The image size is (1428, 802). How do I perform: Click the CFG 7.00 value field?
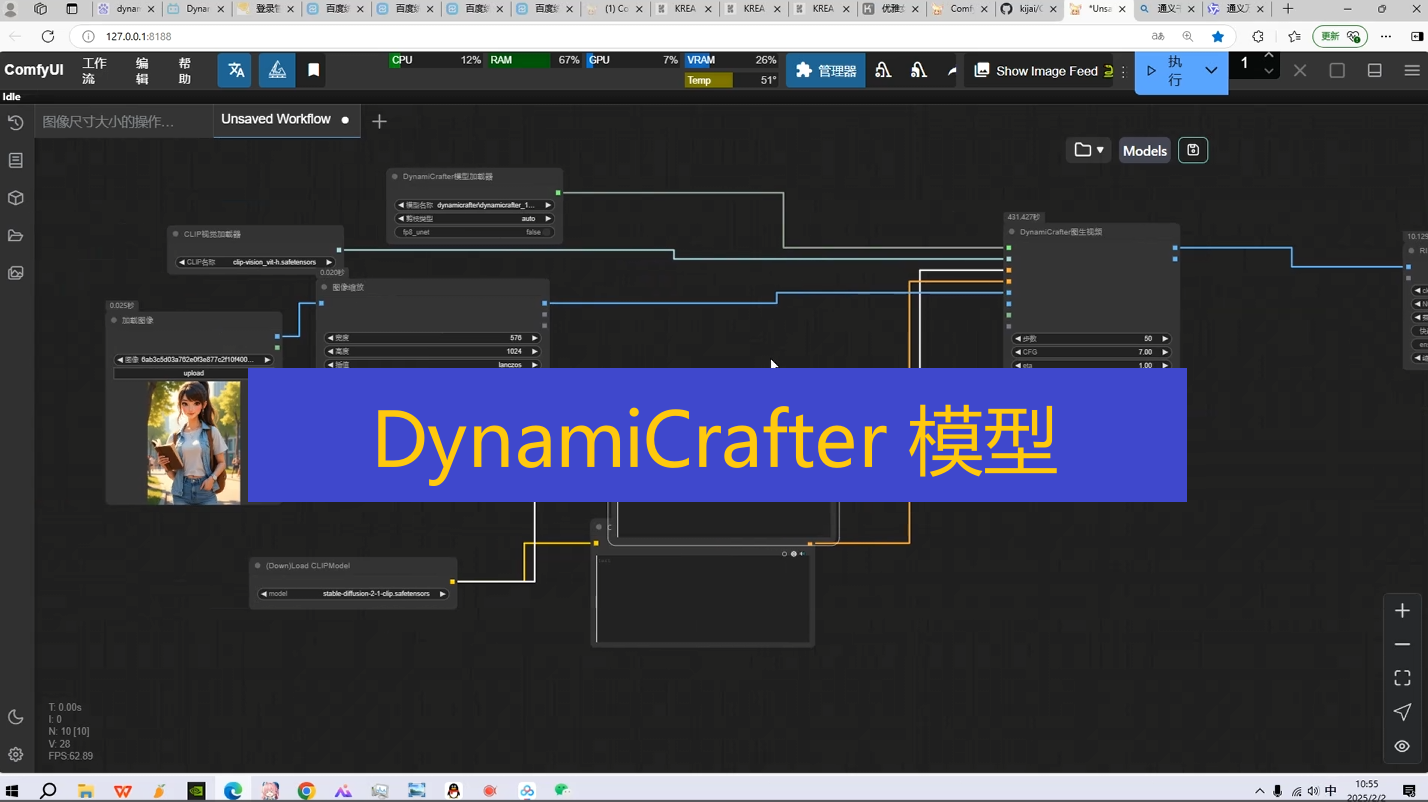(1092, 352)
